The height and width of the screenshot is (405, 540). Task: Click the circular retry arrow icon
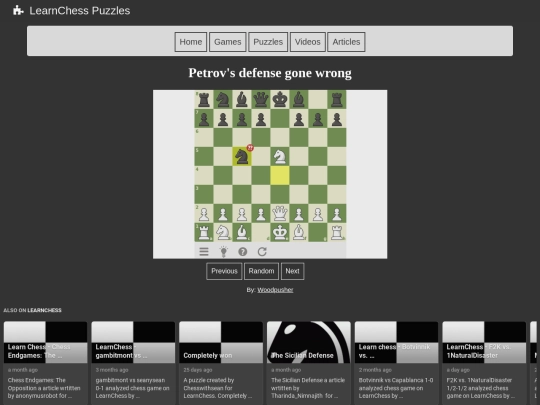[x=262, y=252]
